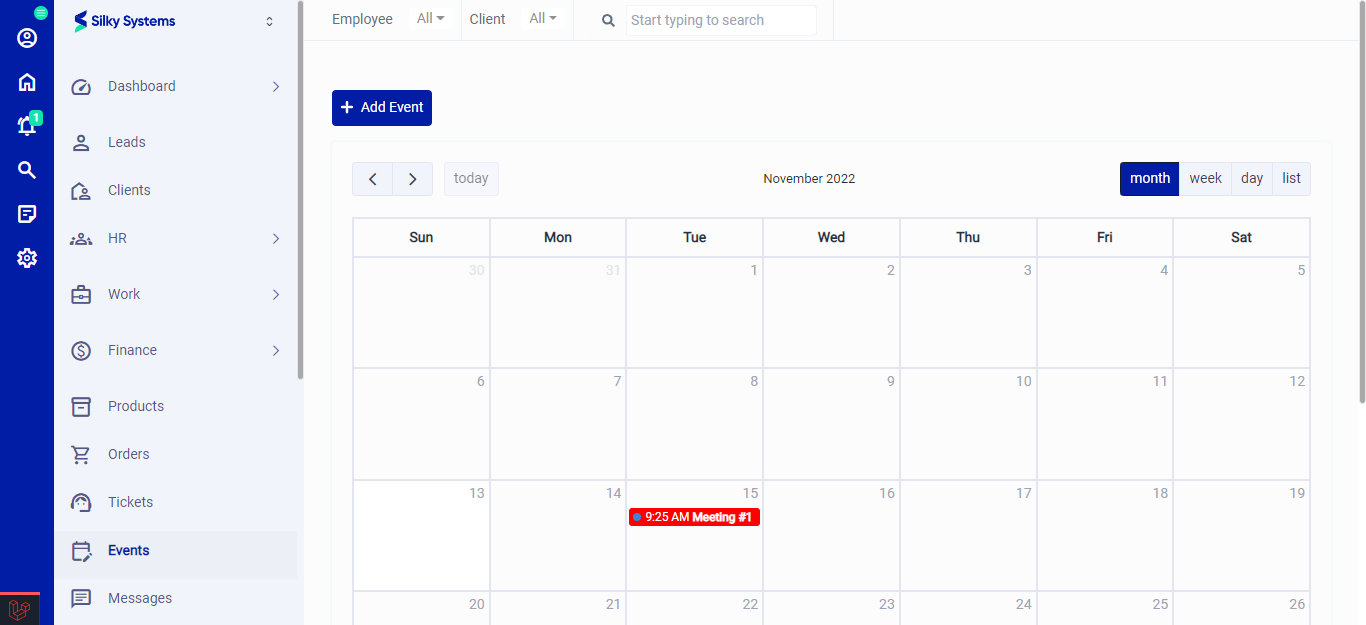Image resolution: width=1366 pixels, height=625 pixels.
Task: Open the sticky notes icon
Action: click(x=27, y=214)
